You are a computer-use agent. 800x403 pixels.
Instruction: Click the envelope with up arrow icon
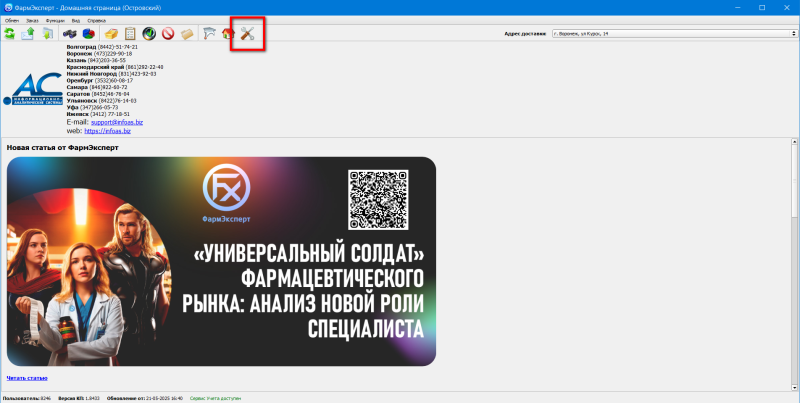pos(28,35)
